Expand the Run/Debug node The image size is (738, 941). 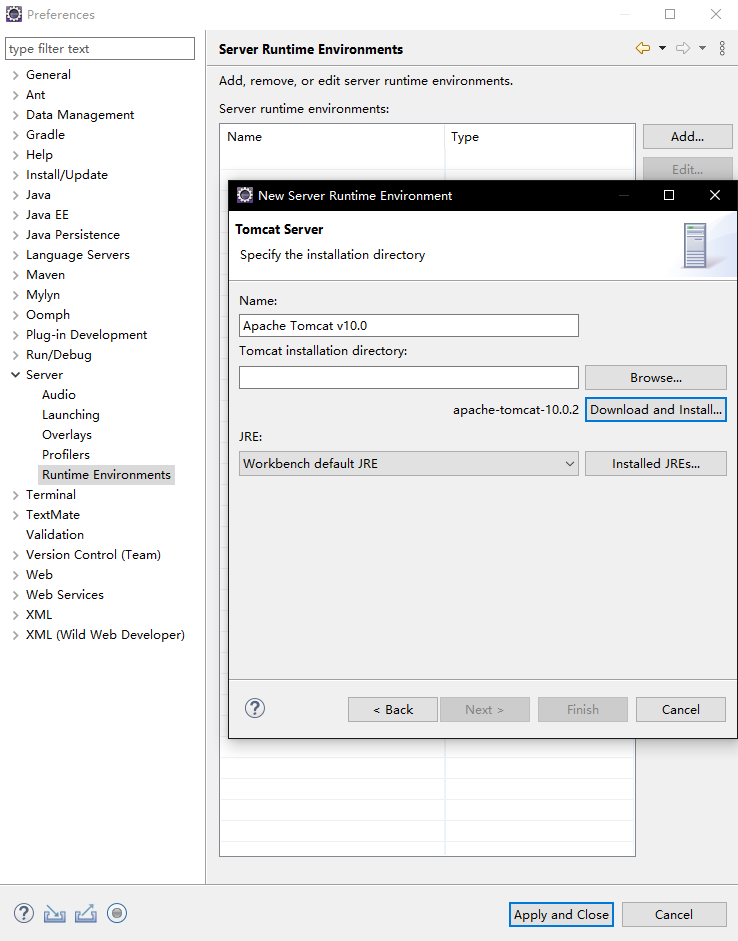click(16, 355)
